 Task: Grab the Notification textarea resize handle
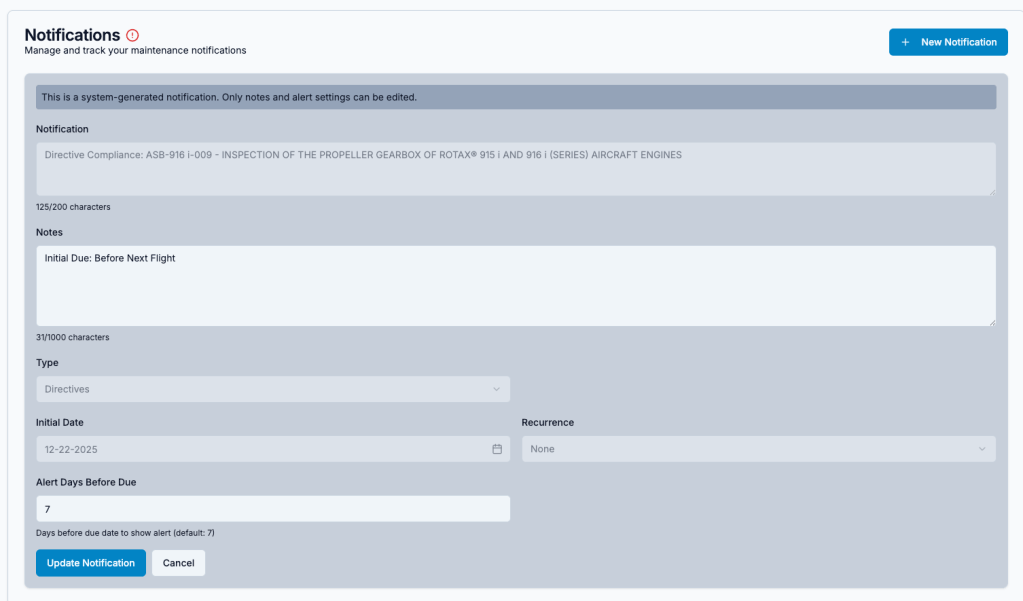point(991,190)
